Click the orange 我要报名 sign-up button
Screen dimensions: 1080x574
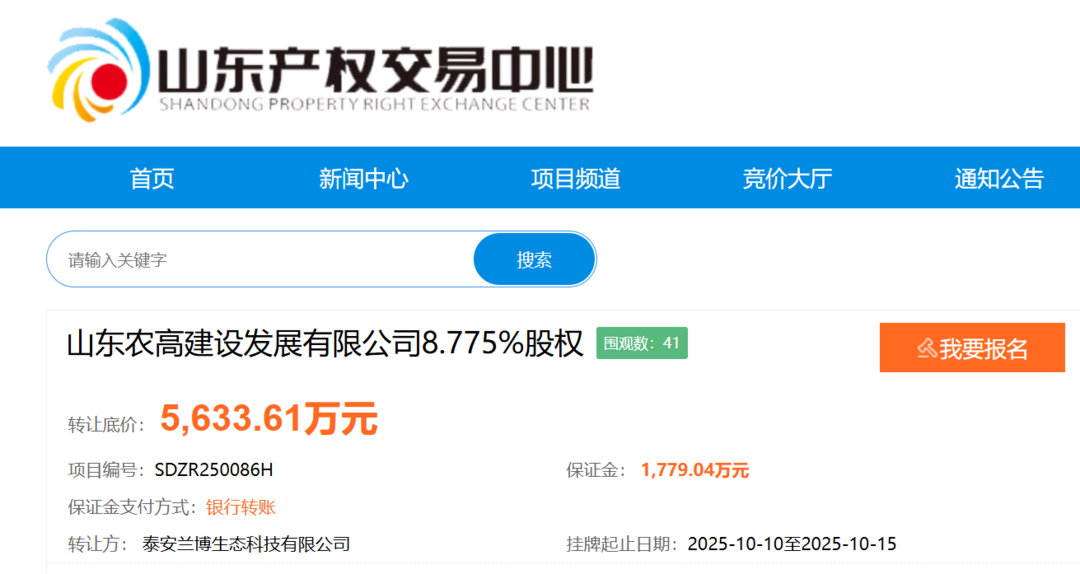coord(972,348)
